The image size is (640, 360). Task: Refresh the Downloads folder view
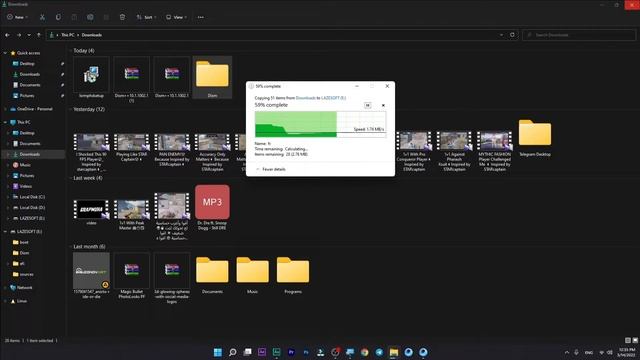click(x=512, y=35)
